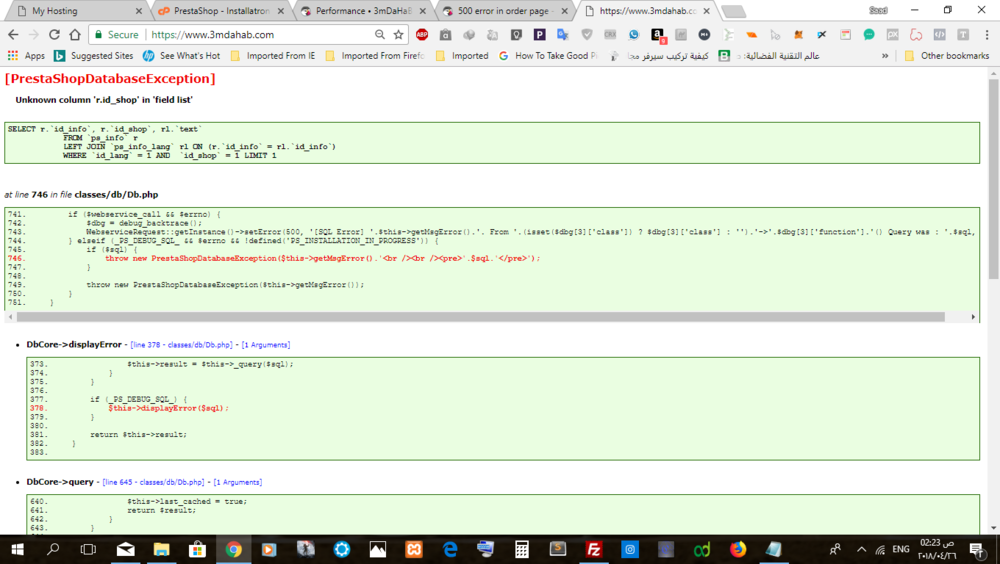Open Imported From IE bookmarks folder
Viewport: 1000px width, 564px height.
(x=272, y=56)
